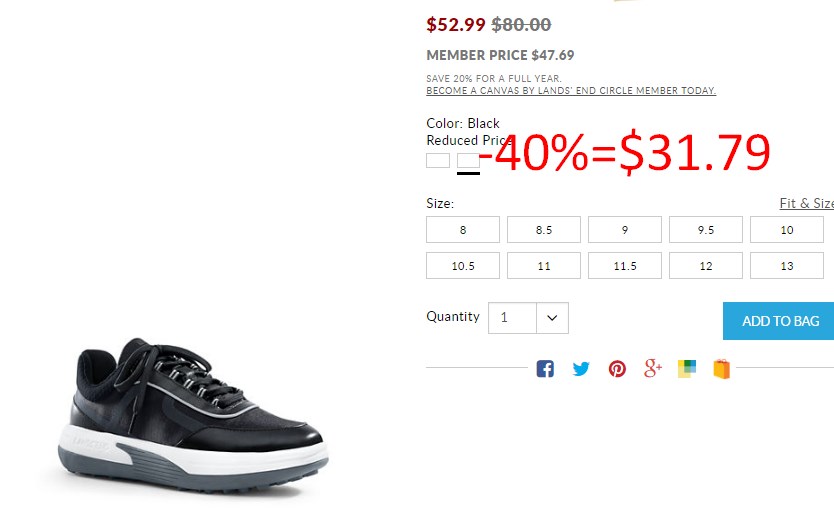Choose size 13
This screenshot has width=834, height=520.
pyautogui.click(x=787, y=266)
